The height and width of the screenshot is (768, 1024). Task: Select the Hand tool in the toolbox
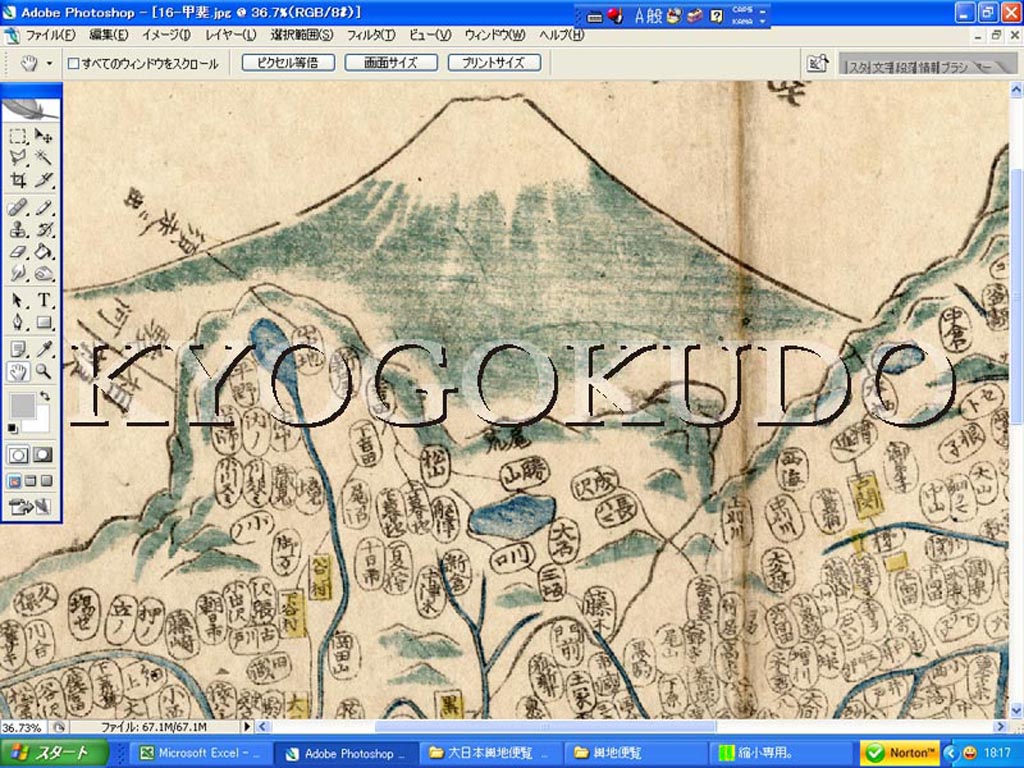click(x=18, y=372)
